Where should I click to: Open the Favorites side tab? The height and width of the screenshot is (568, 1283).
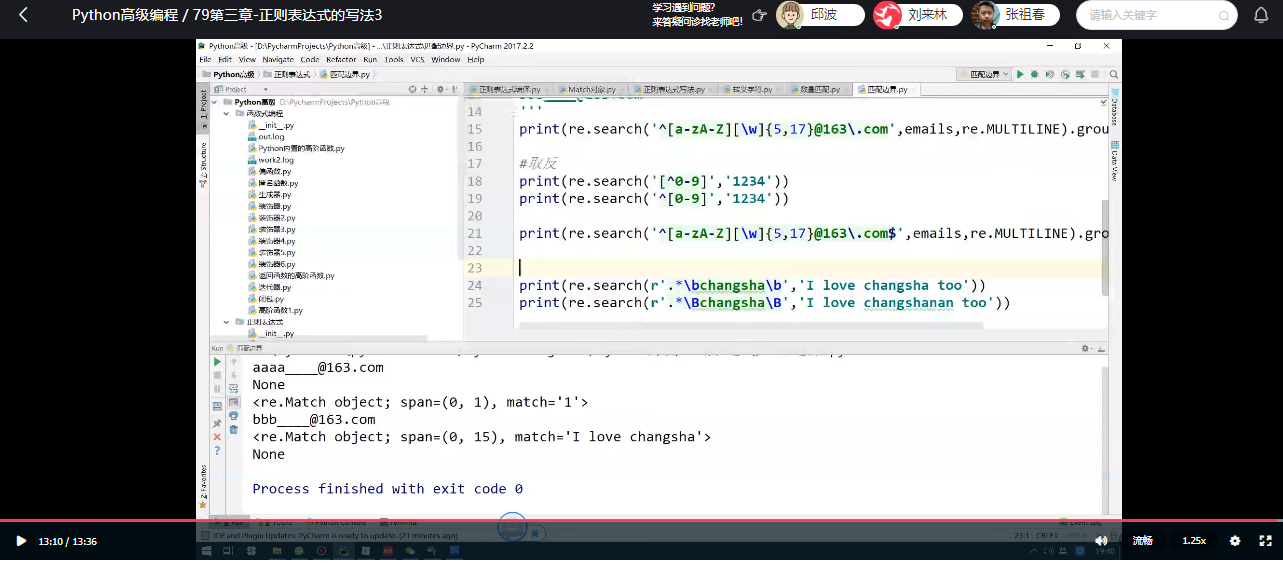point(203,487)
